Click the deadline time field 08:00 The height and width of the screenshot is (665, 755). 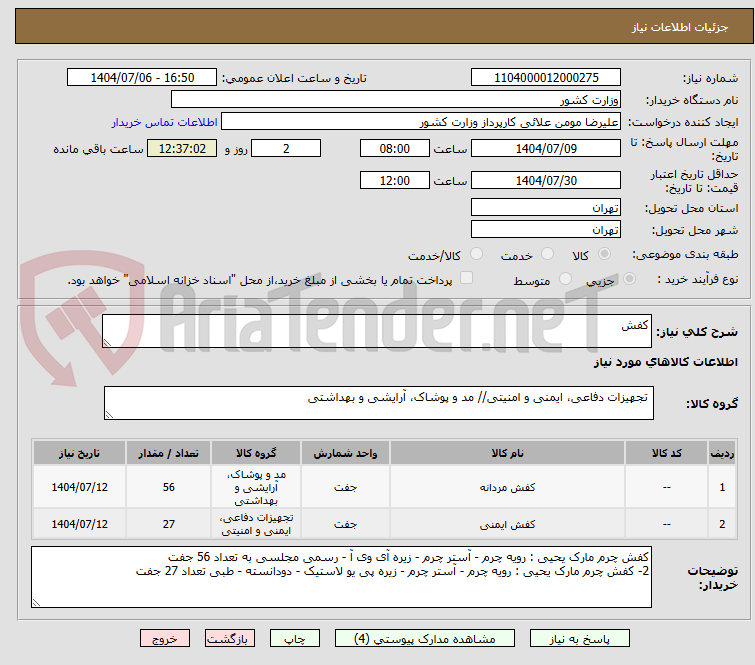[x=394, y=148]
